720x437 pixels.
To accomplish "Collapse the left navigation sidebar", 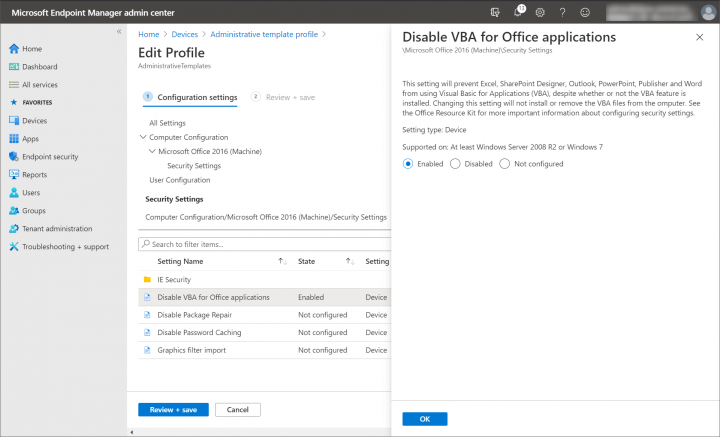I will click(x=119, y=31).
